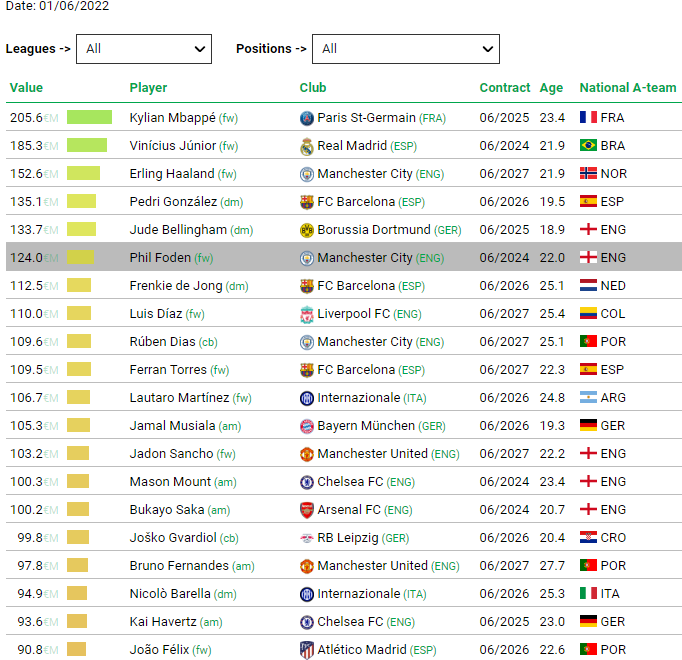Click the Italy flag icon
The image size is (682, 660).
588,593
